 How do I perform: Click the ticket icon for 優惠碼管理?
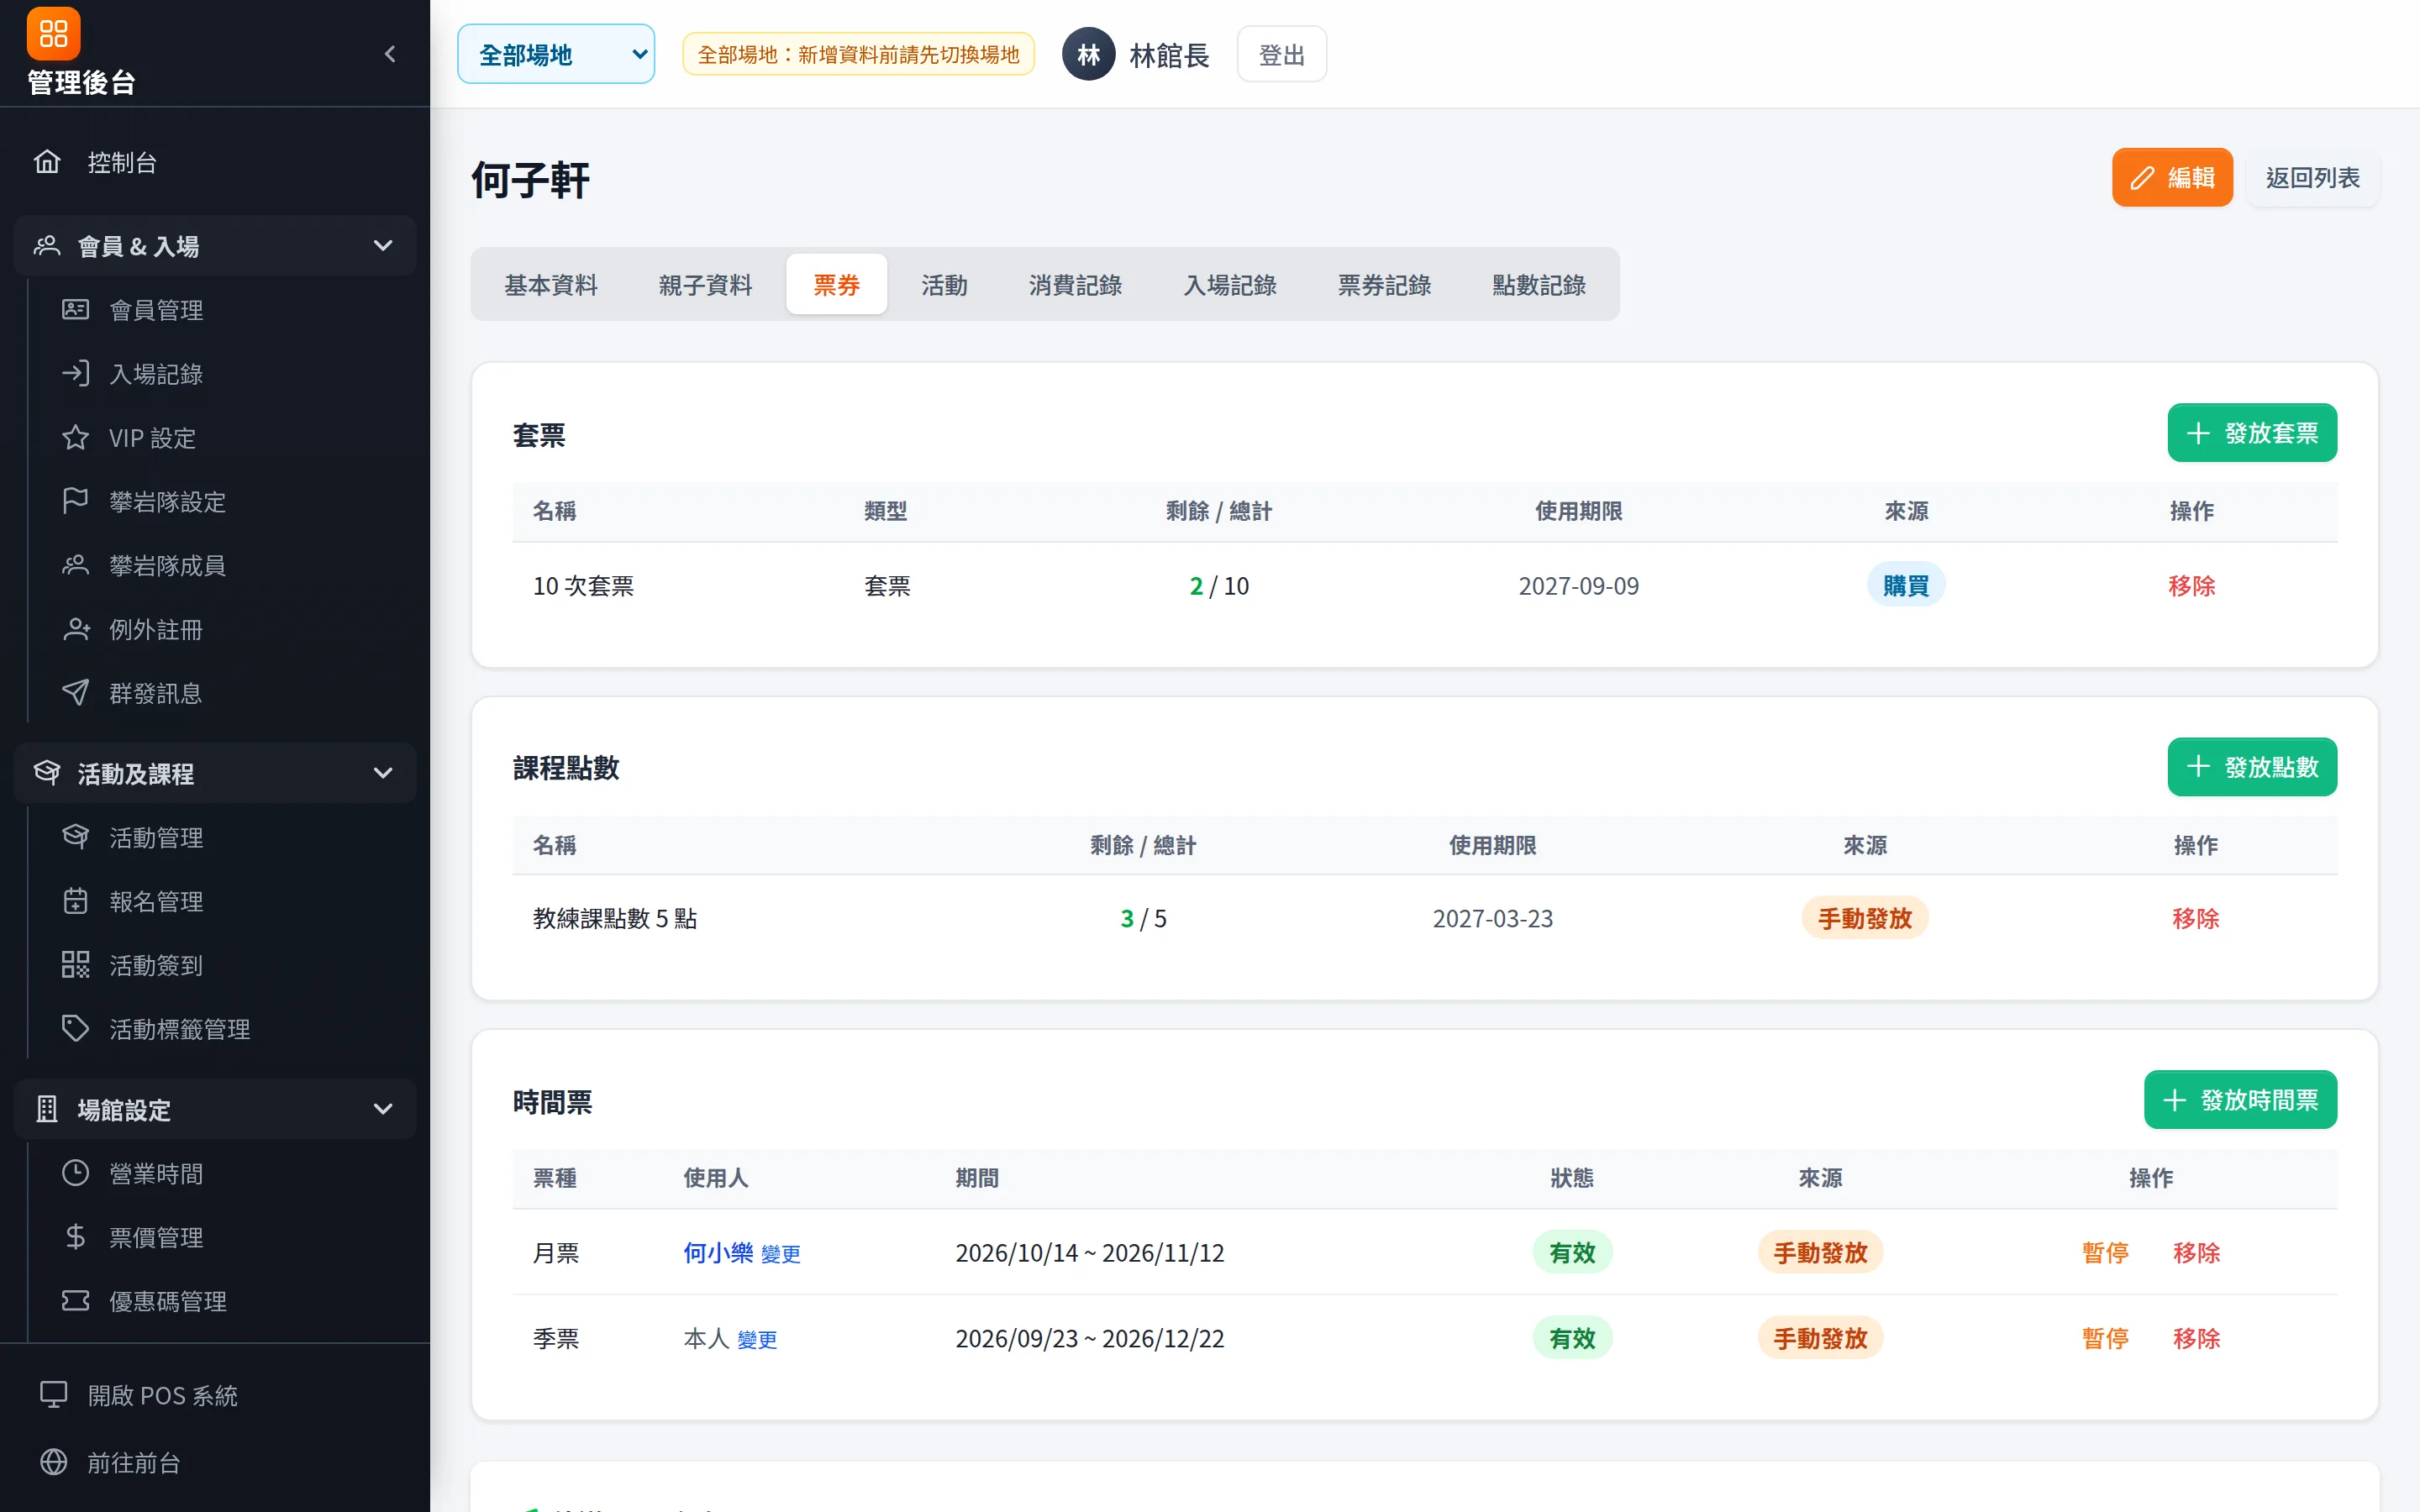click(x=75, y=1301)
